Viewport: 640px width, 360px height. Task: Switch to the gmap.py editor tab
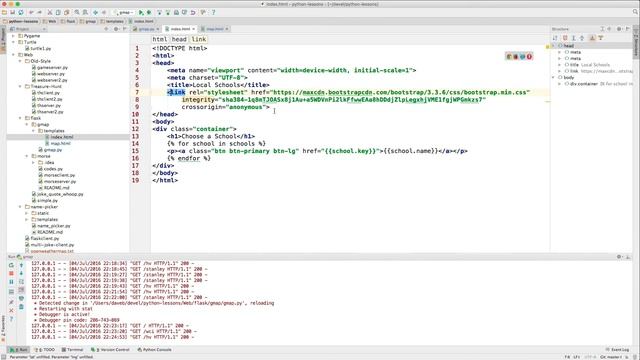pos(146,29)
